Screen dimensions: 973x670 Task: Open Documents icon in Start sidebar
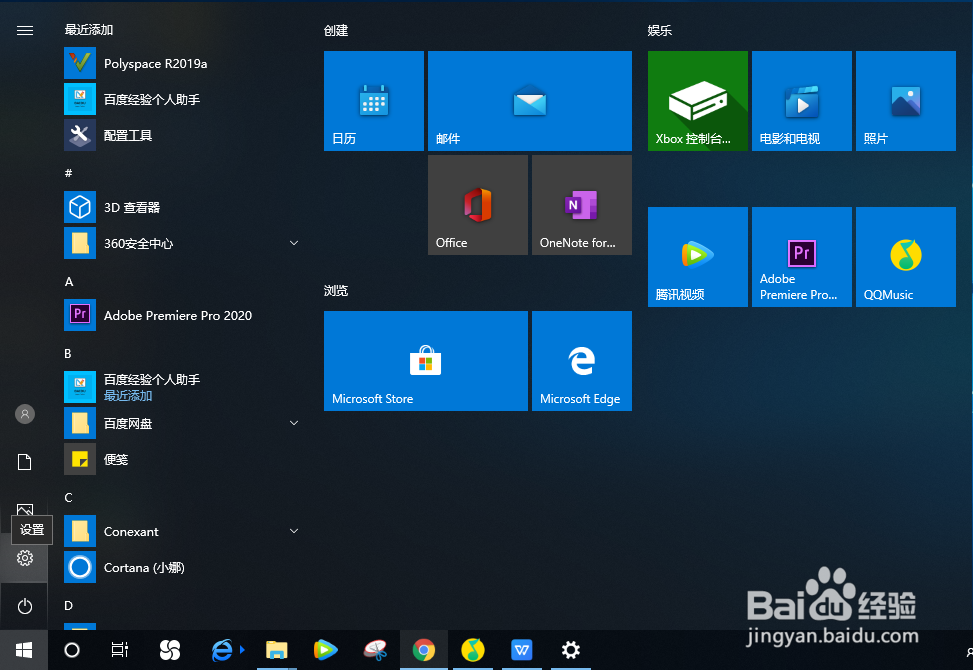[x=24, y=462]
